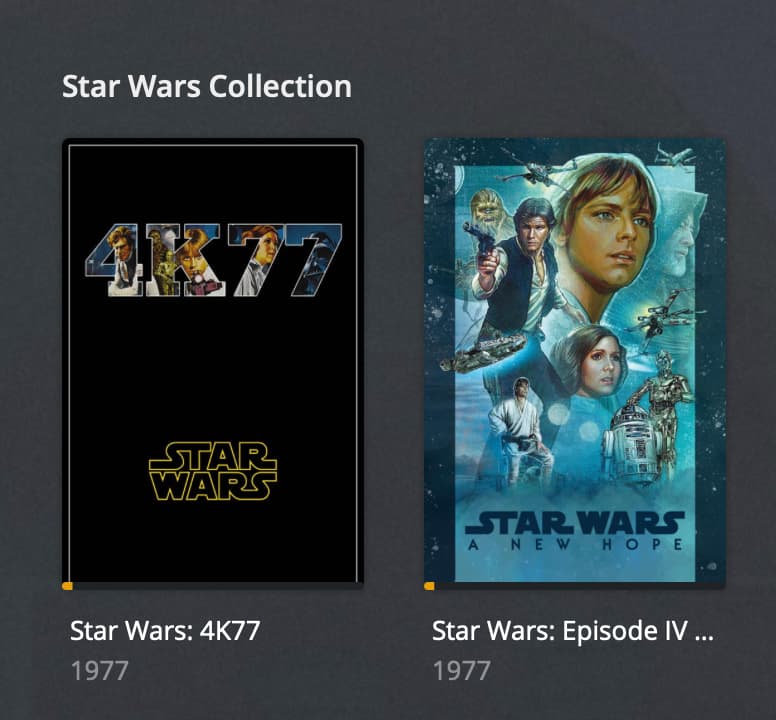This screenshot has width=776, height=720.
Task: Click the blue Star Wars A New Hope logo
Action: coord(575,530)
